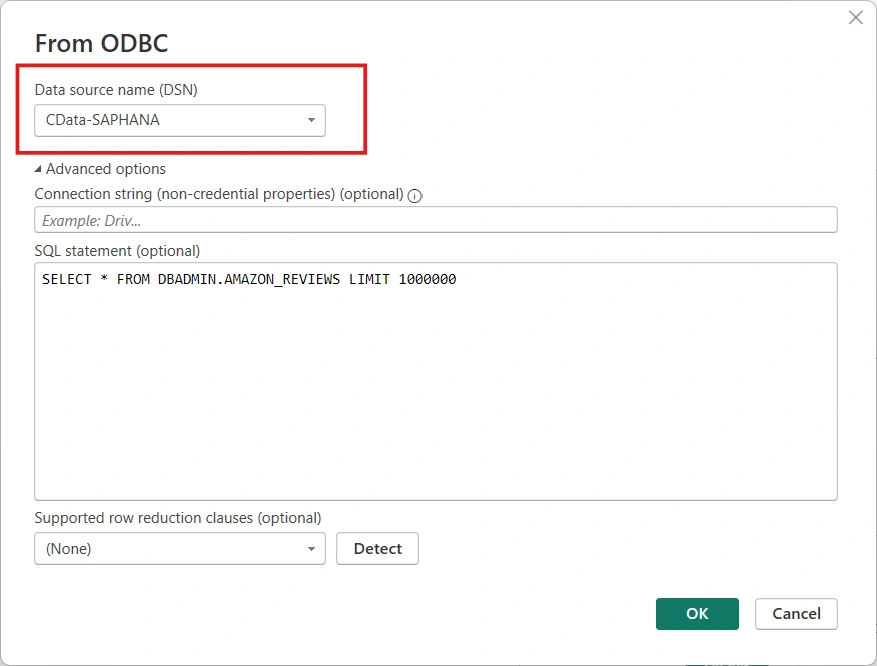The image size is (877, 666).
Task: Click the 'Supported row reduction clauses' label
Action: click(178, 518)
